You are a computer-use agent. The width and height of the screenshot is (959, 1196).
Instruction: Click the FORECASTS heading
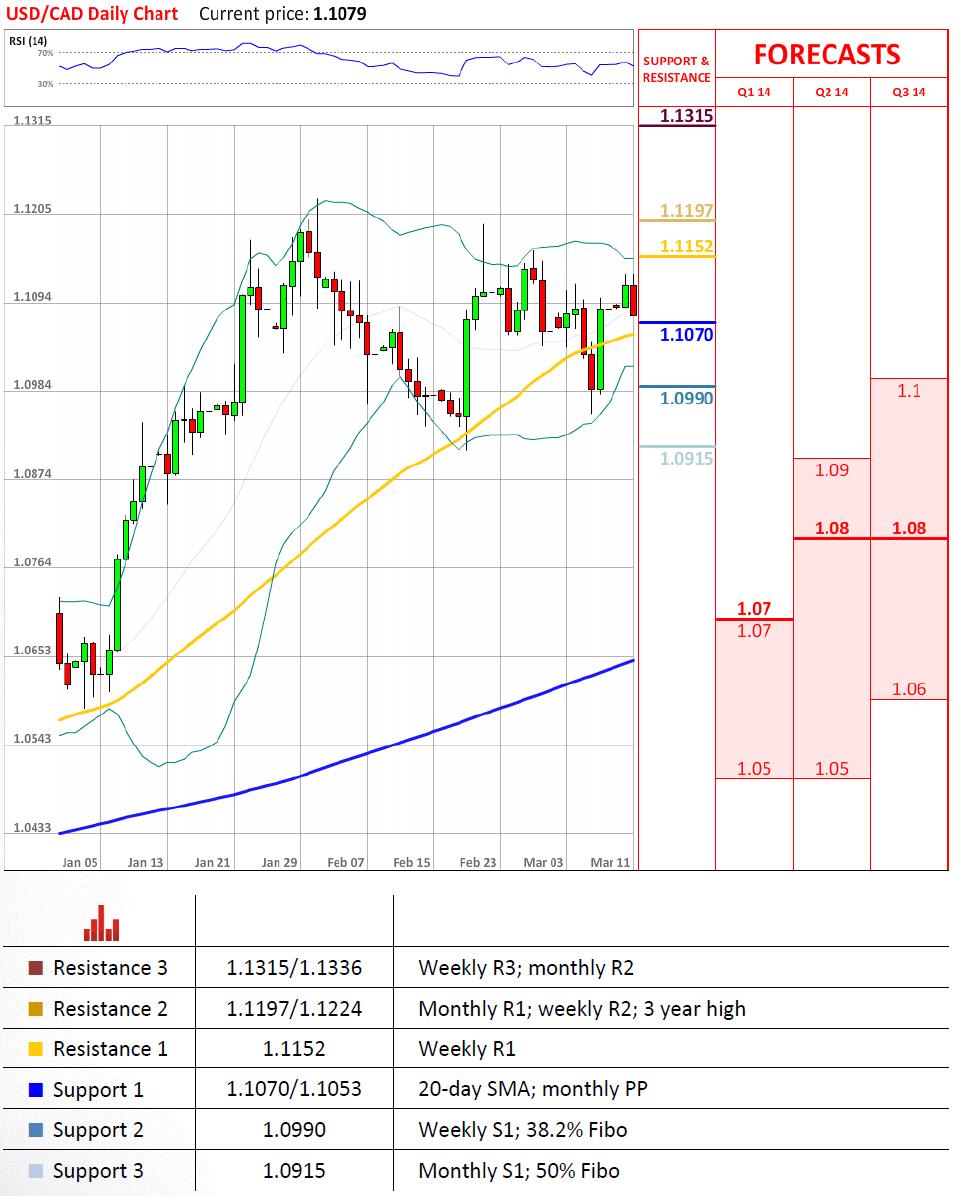tap(826, 54)
